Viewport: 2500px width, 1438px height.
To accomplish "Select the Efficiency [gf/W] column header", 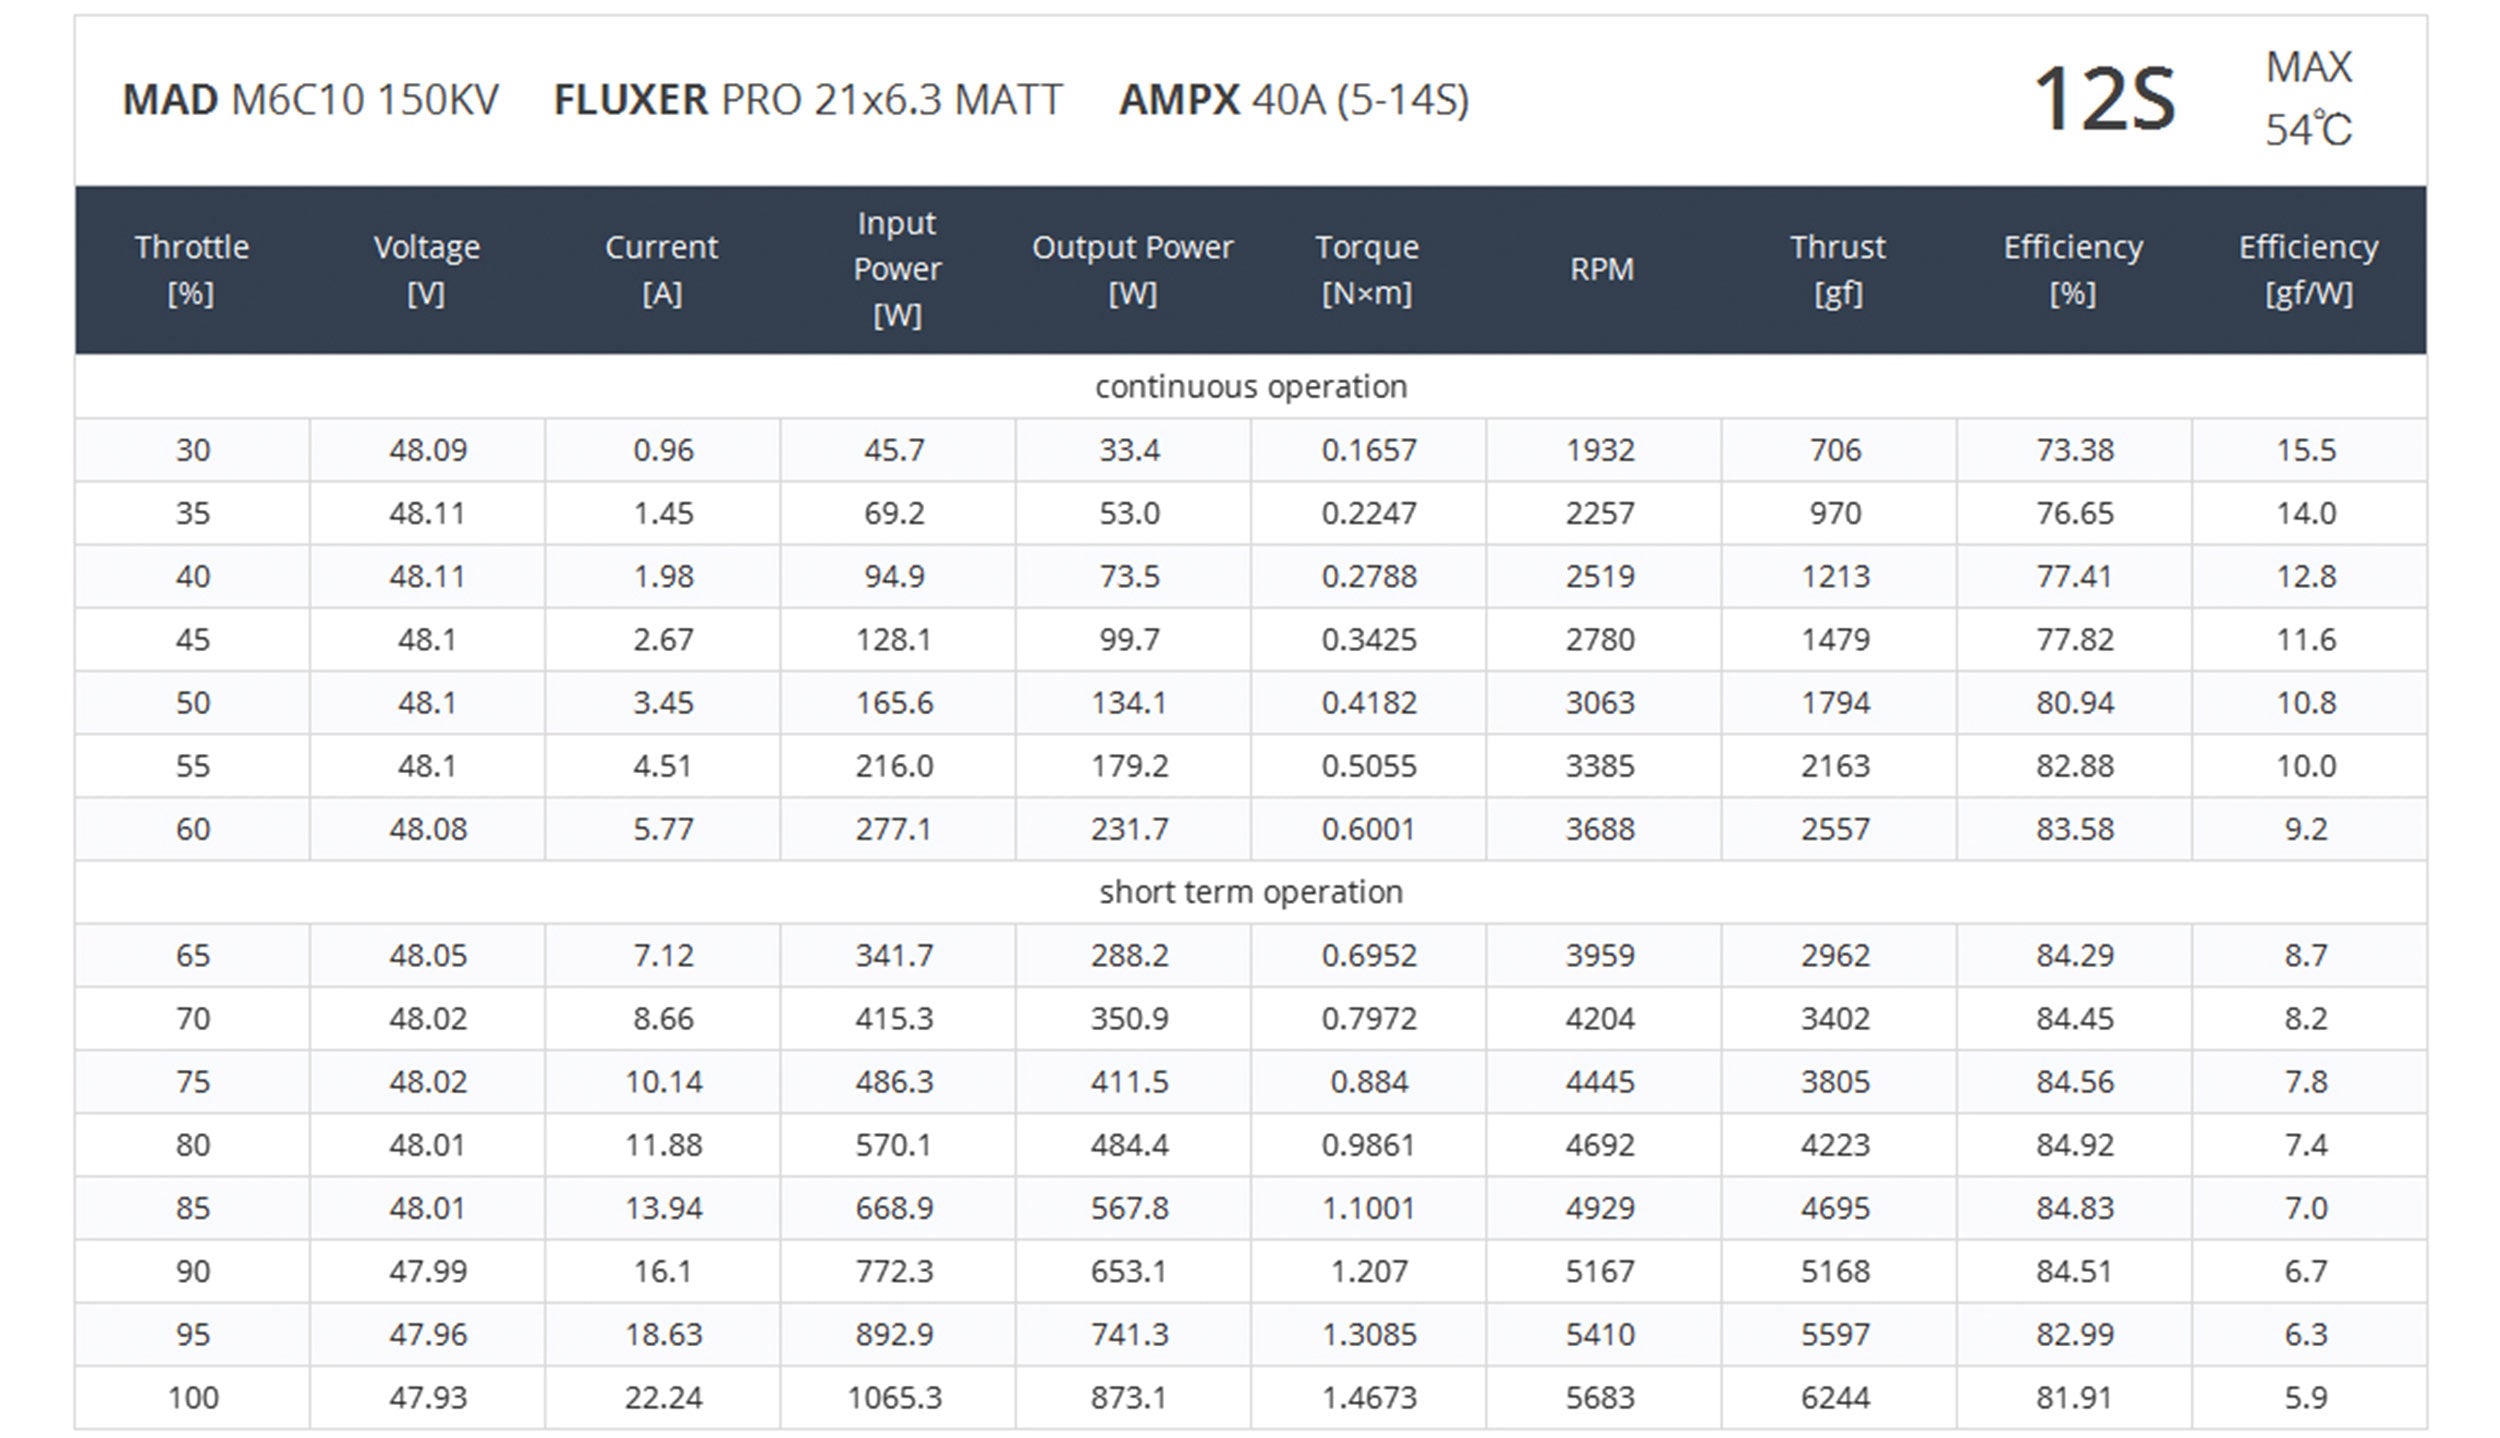I will (x=2308, y=269).
